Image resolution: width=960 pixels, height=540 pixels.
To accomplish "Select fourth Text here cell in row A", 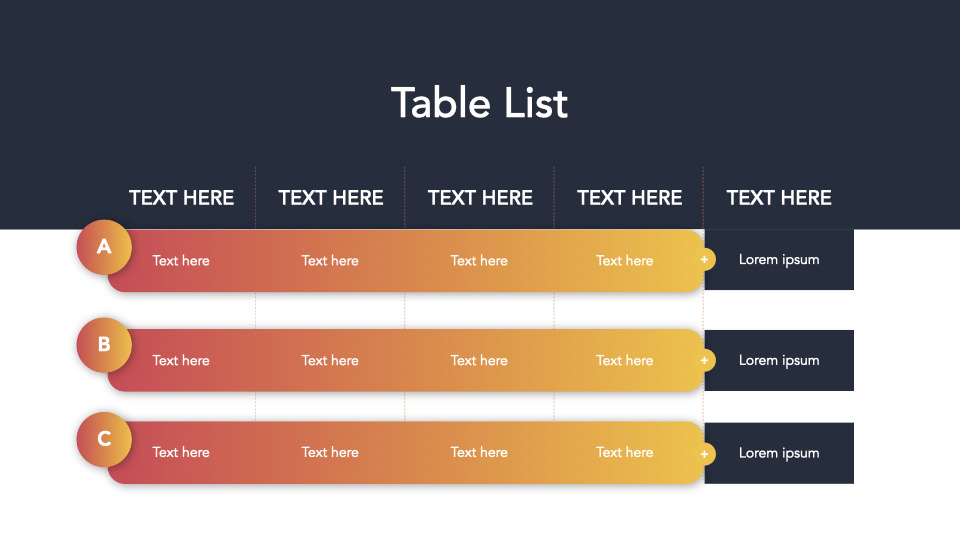I will [x=625, y=261].
